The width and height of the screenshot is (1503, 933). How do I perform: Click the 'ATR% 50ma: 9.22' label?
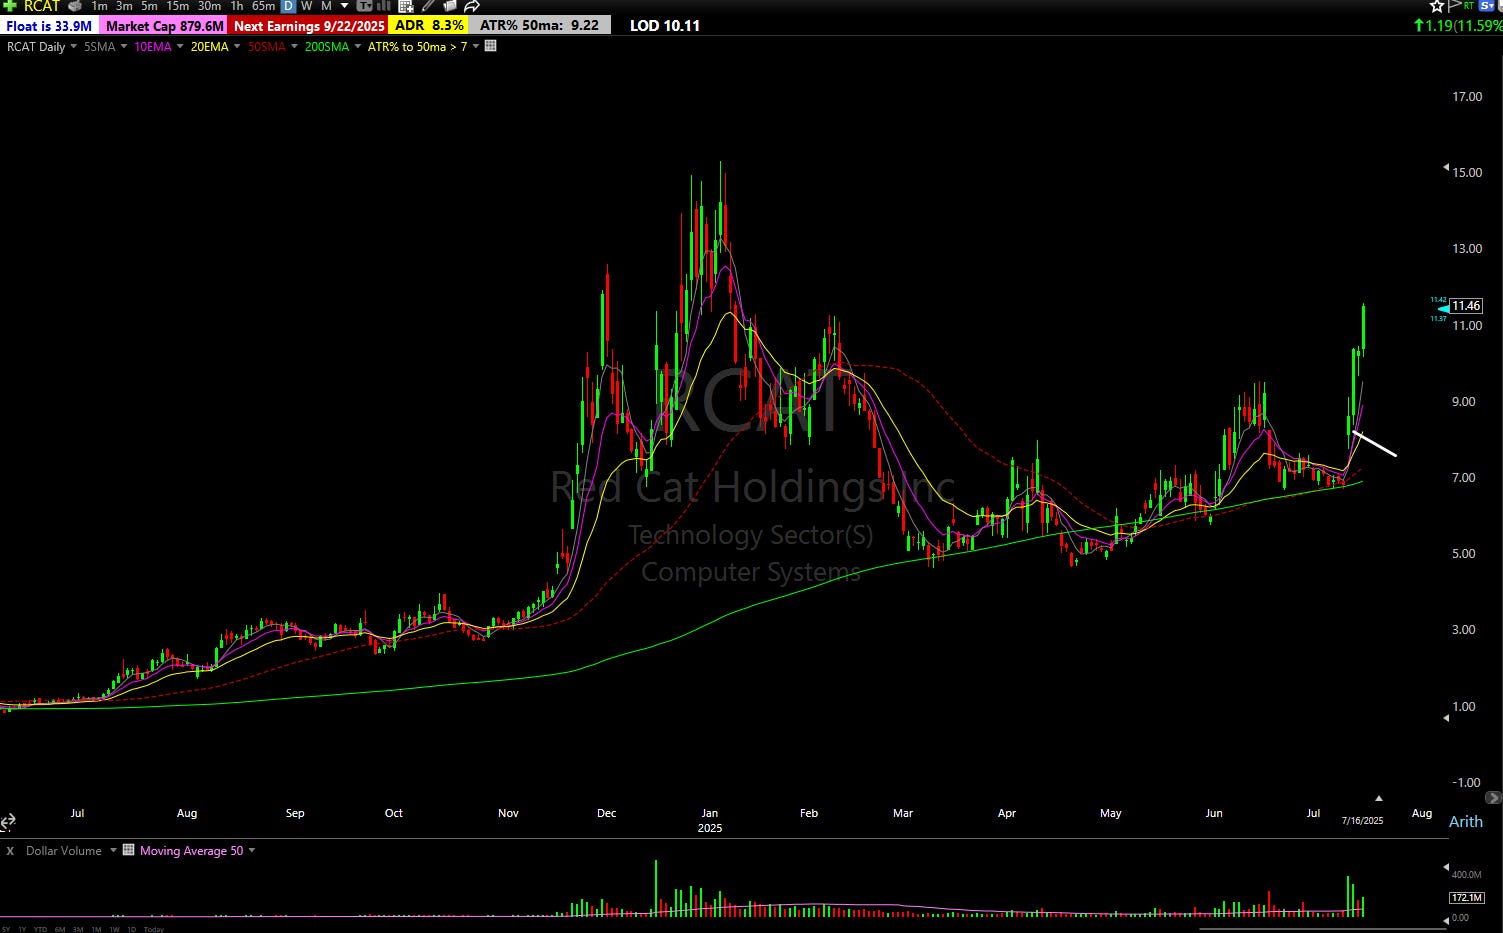(x=539, y=25)
